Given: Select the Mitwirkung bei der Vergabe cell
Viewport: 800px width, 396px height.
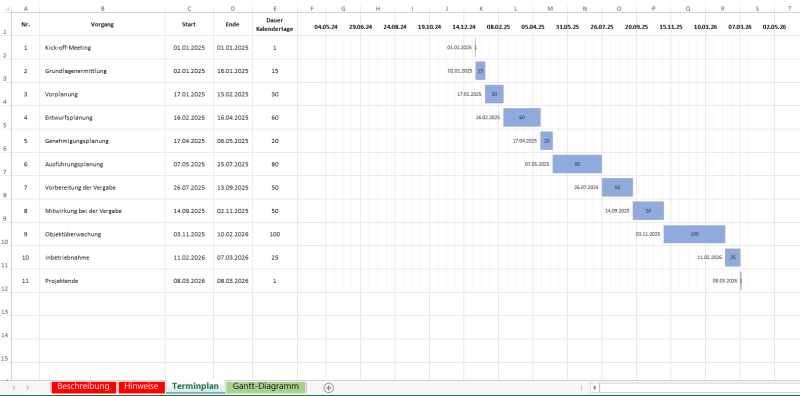Looking at the screenshot, I should click(x=103, y=211).
